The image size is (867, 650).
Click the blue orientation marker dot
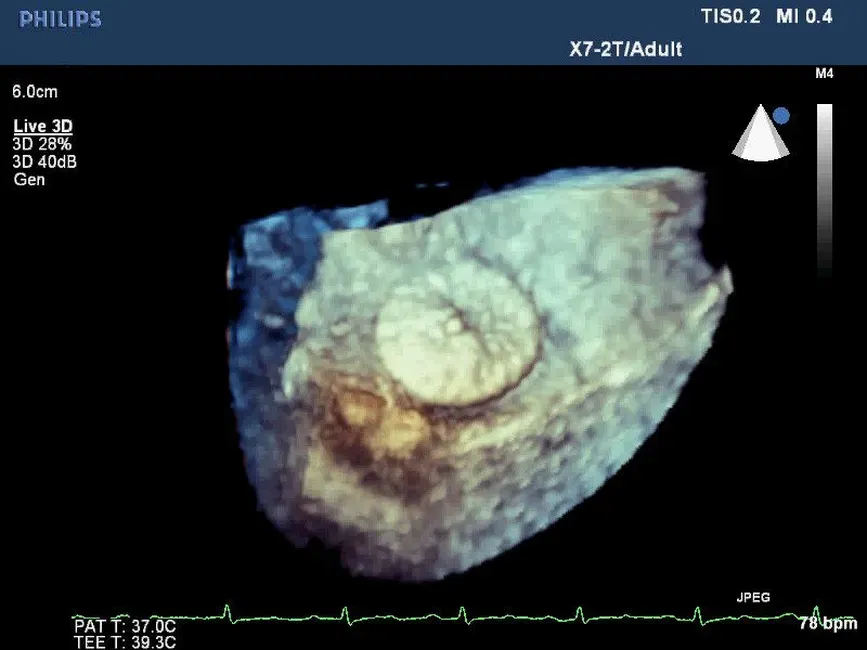coord(781,116)
